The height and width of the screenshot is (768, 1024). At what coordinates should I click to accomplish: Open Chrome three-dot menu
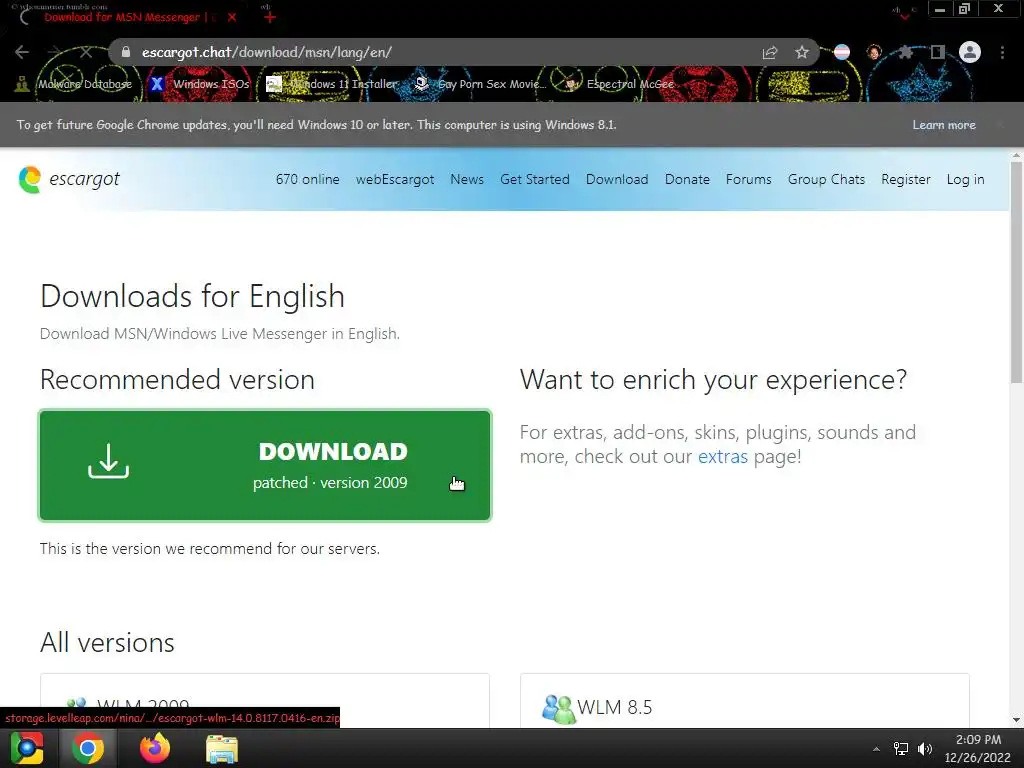(1002, 52)
